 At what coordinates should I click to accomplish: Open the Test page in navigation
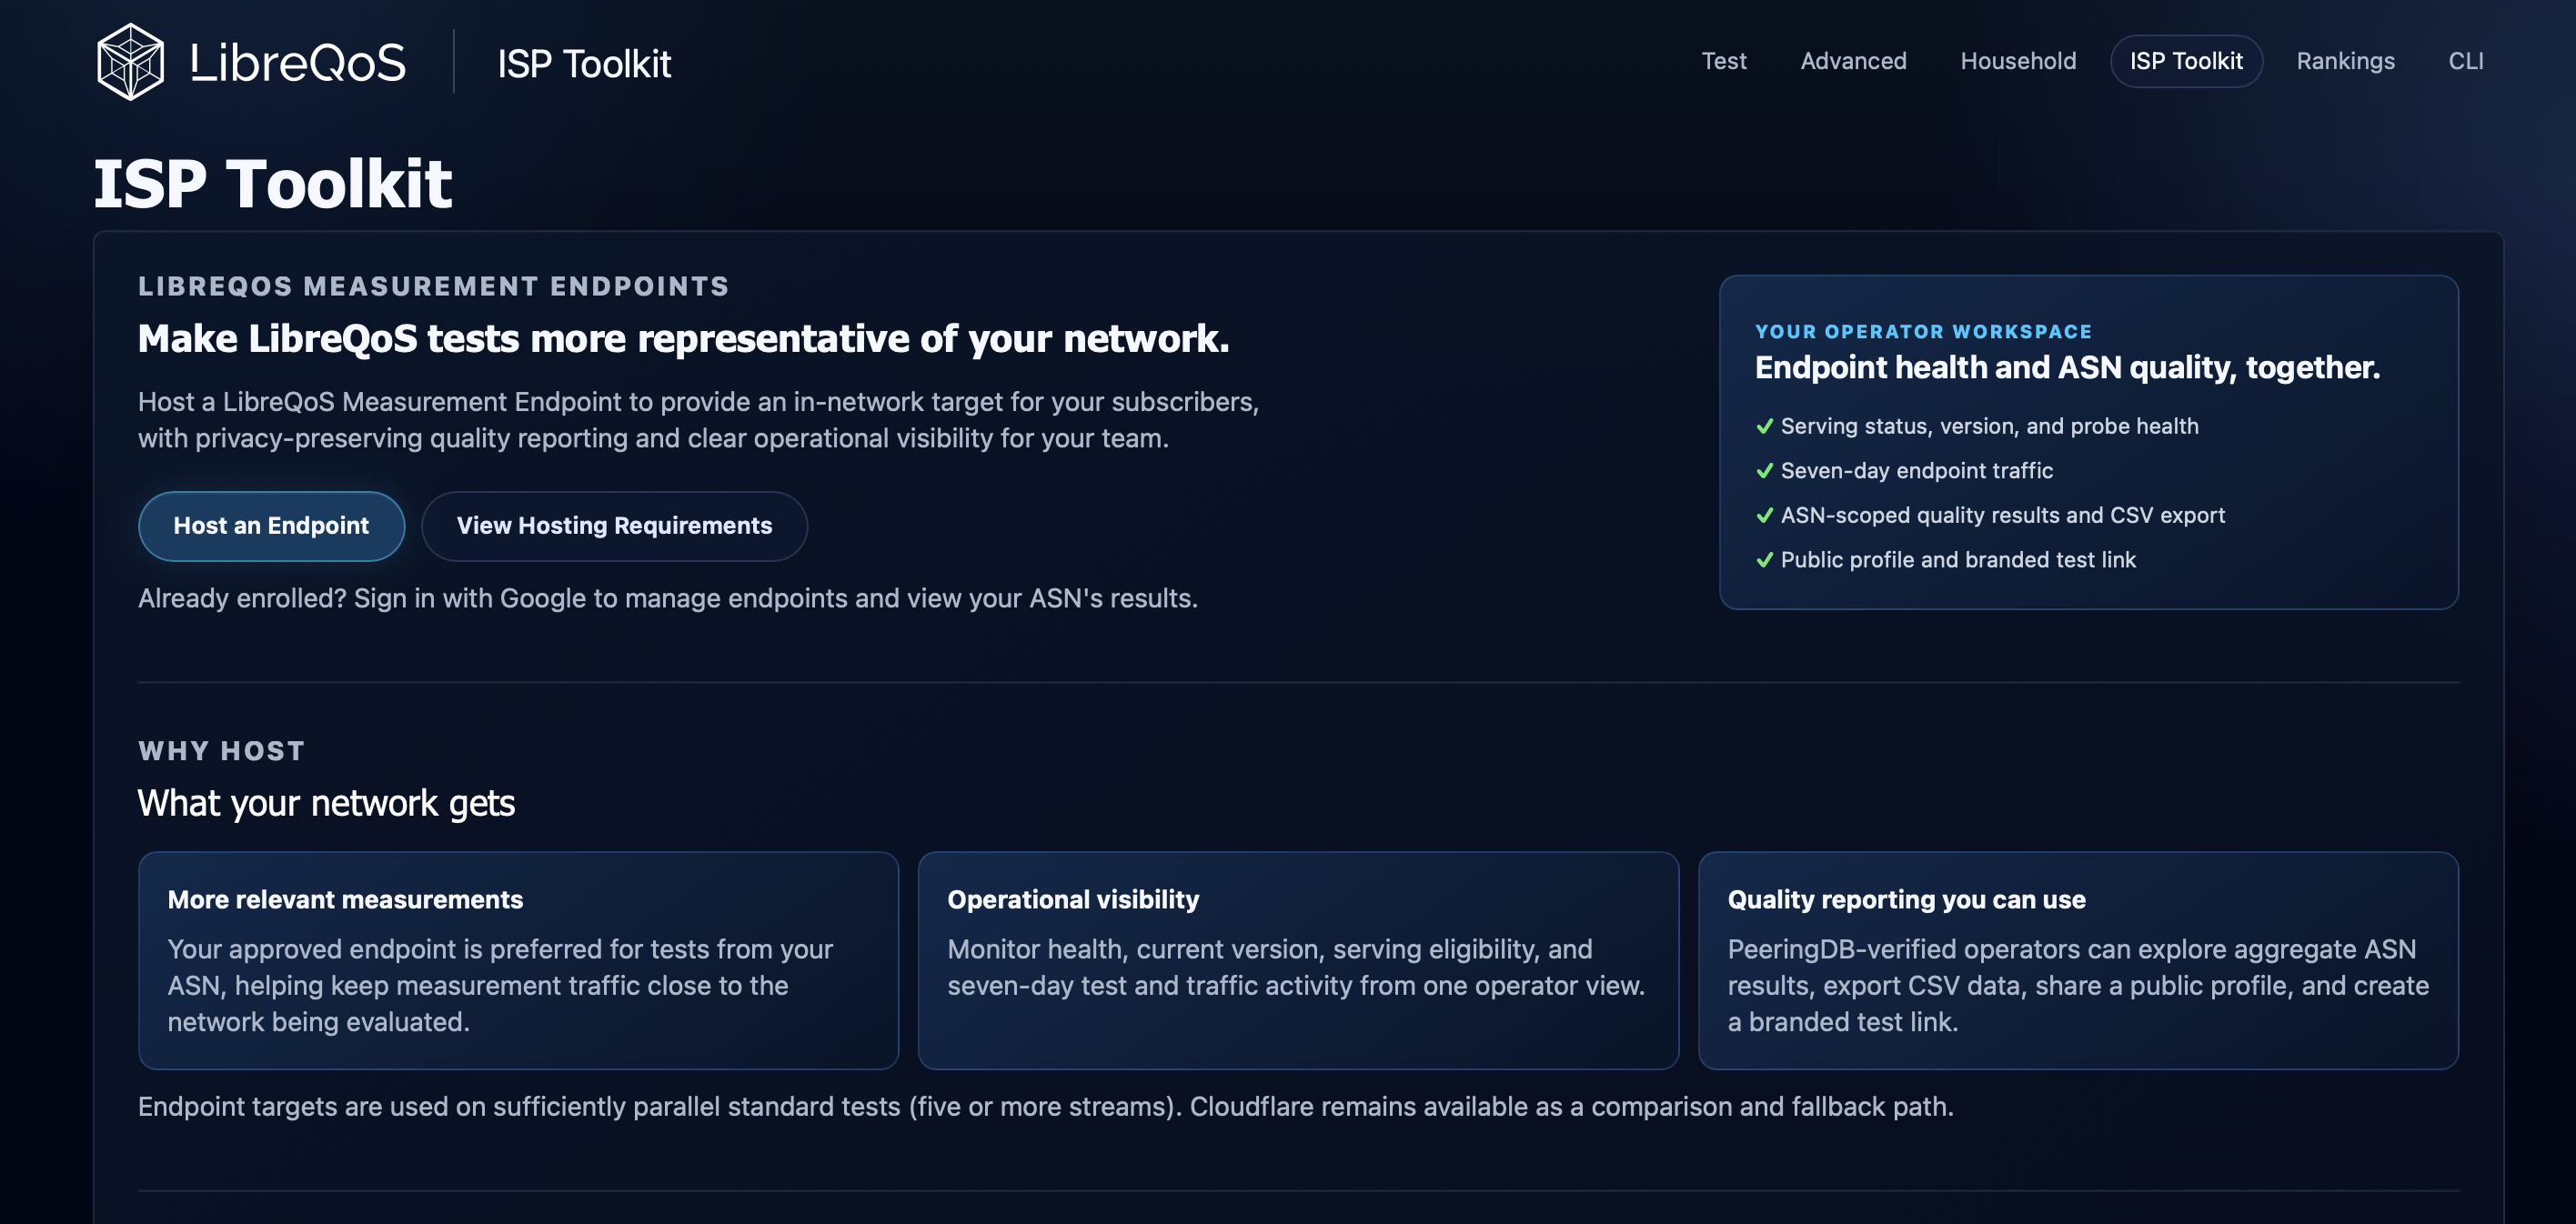point(1724,61)
